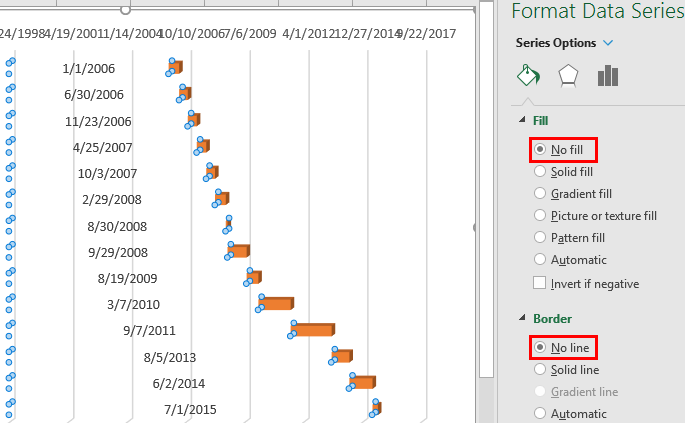Click the 3/7/2010 axis label
The width and height of the screenshot is (685, 423).
tap(133, 305)
